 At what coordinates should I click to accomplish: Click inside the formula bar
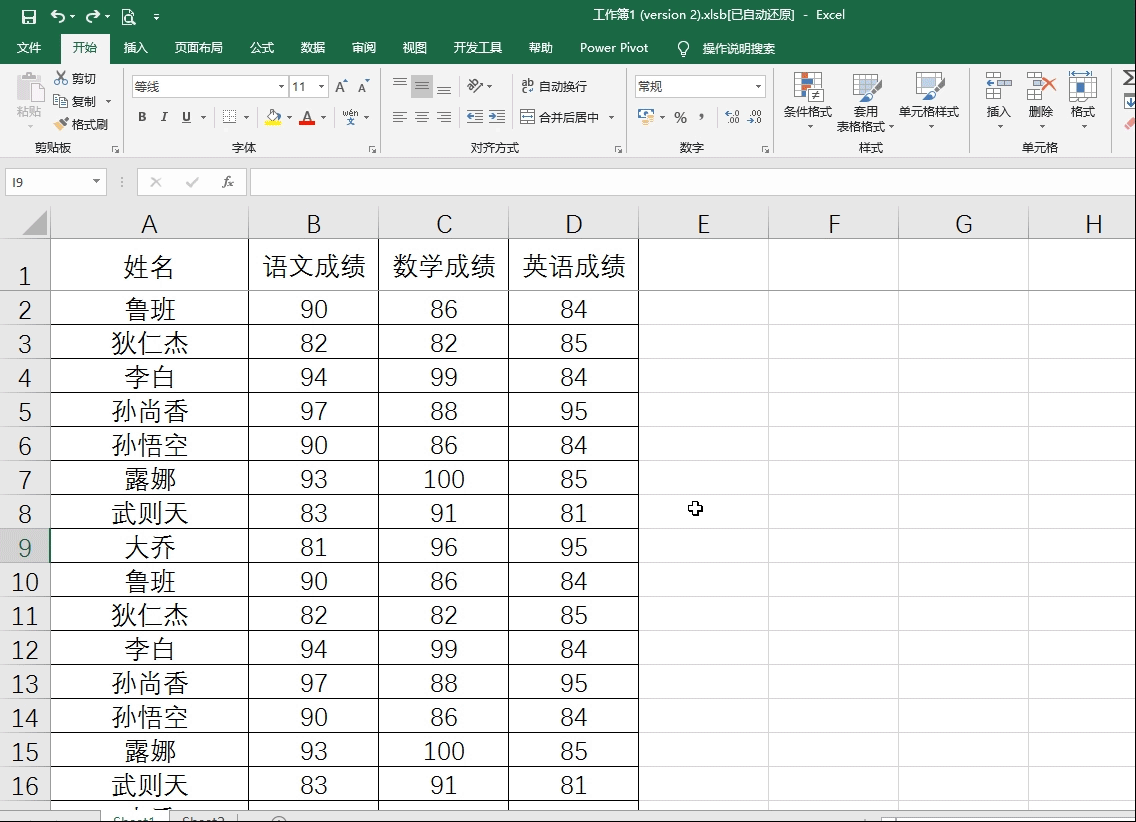[x=692, y=182]
